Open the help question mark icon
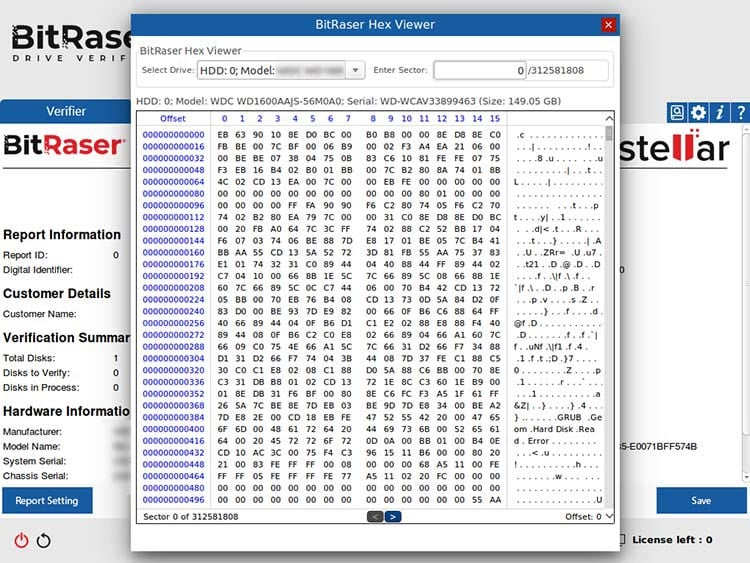 pos(740,112)
